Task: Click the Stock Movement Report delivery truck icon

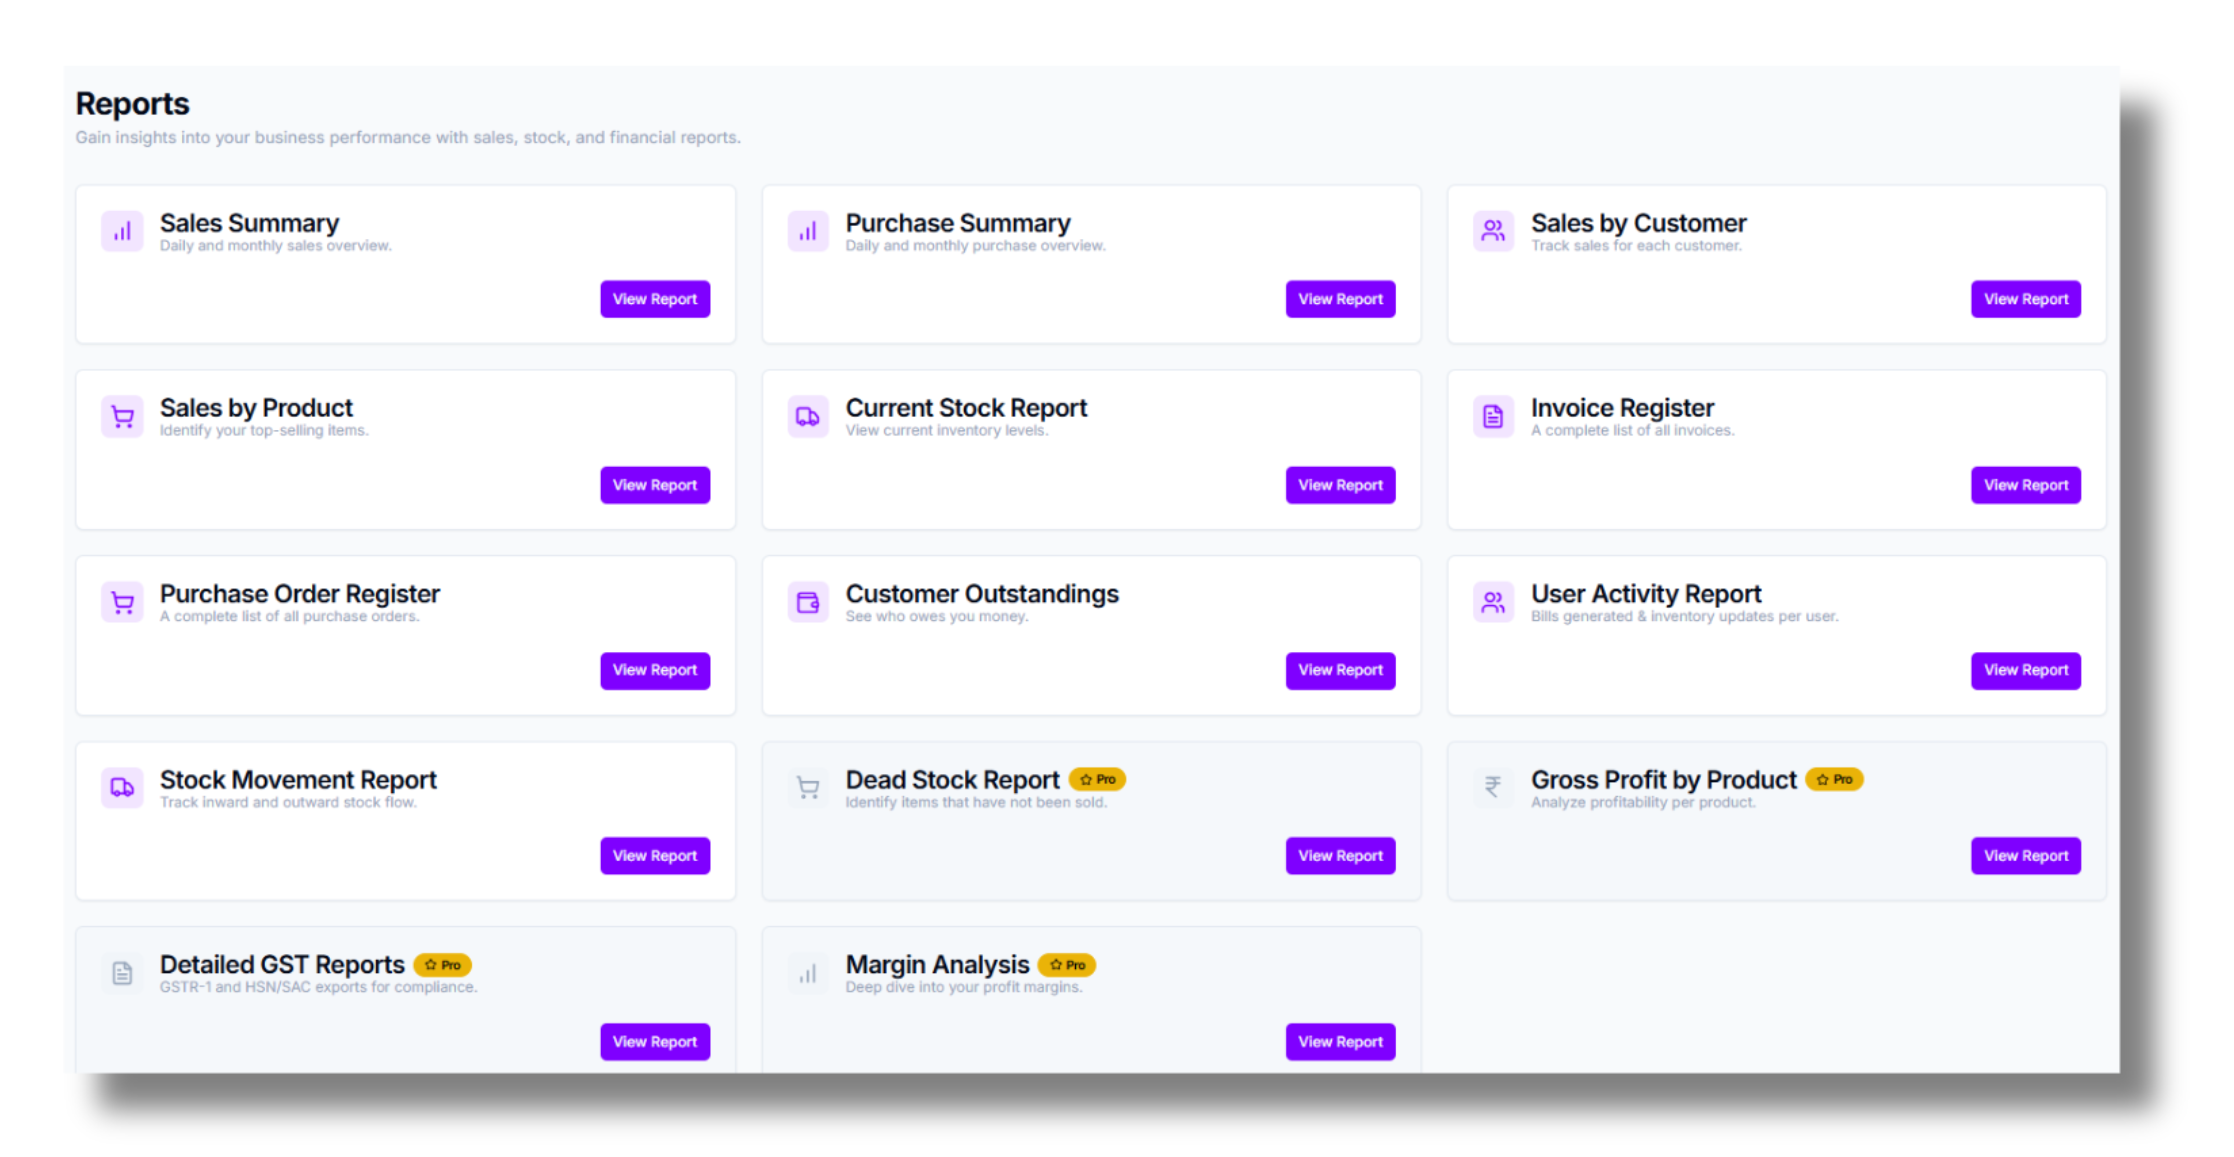Action: (x=122, y=787)
